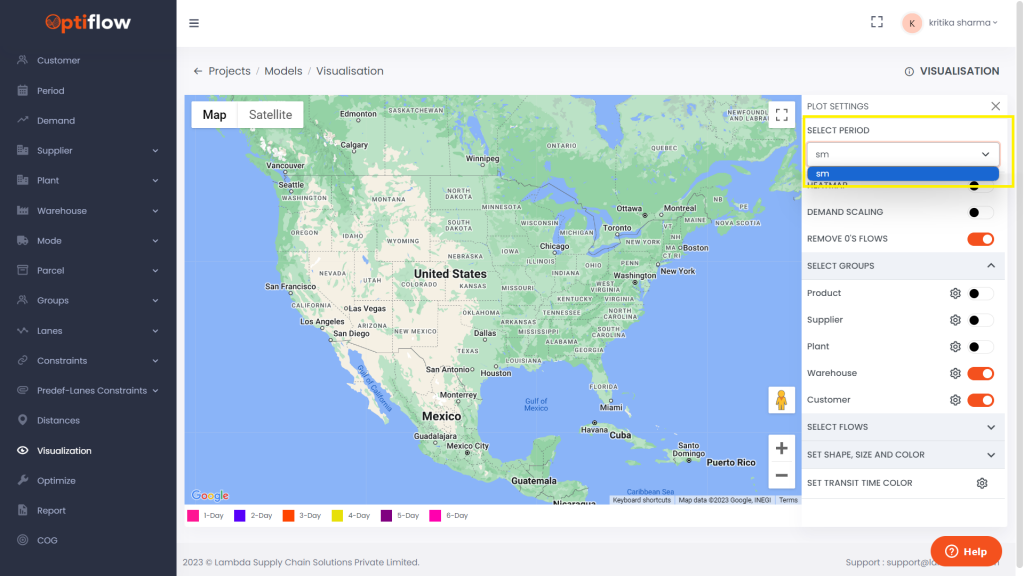
Task: Close the Plot Settings panel
Action: (x=995, y=106)
